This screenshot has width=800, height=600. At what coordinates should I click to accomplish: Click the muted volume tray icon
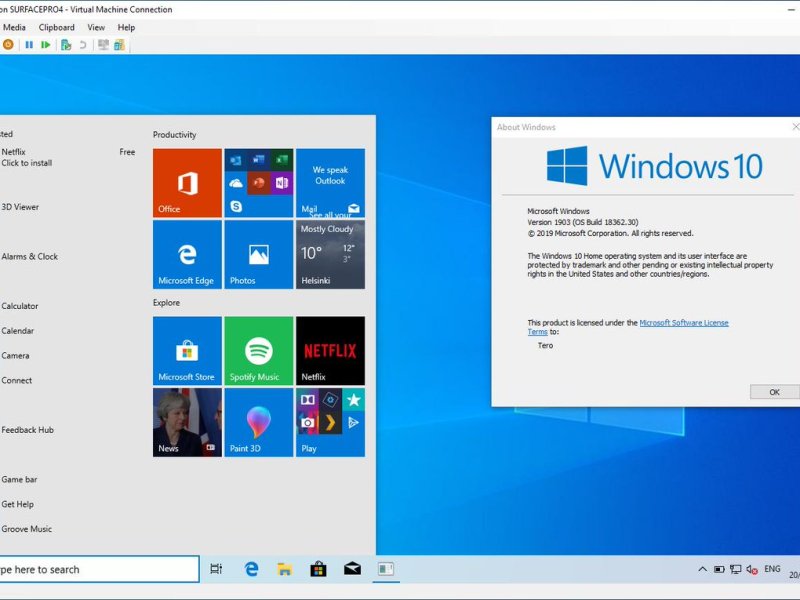752,569
